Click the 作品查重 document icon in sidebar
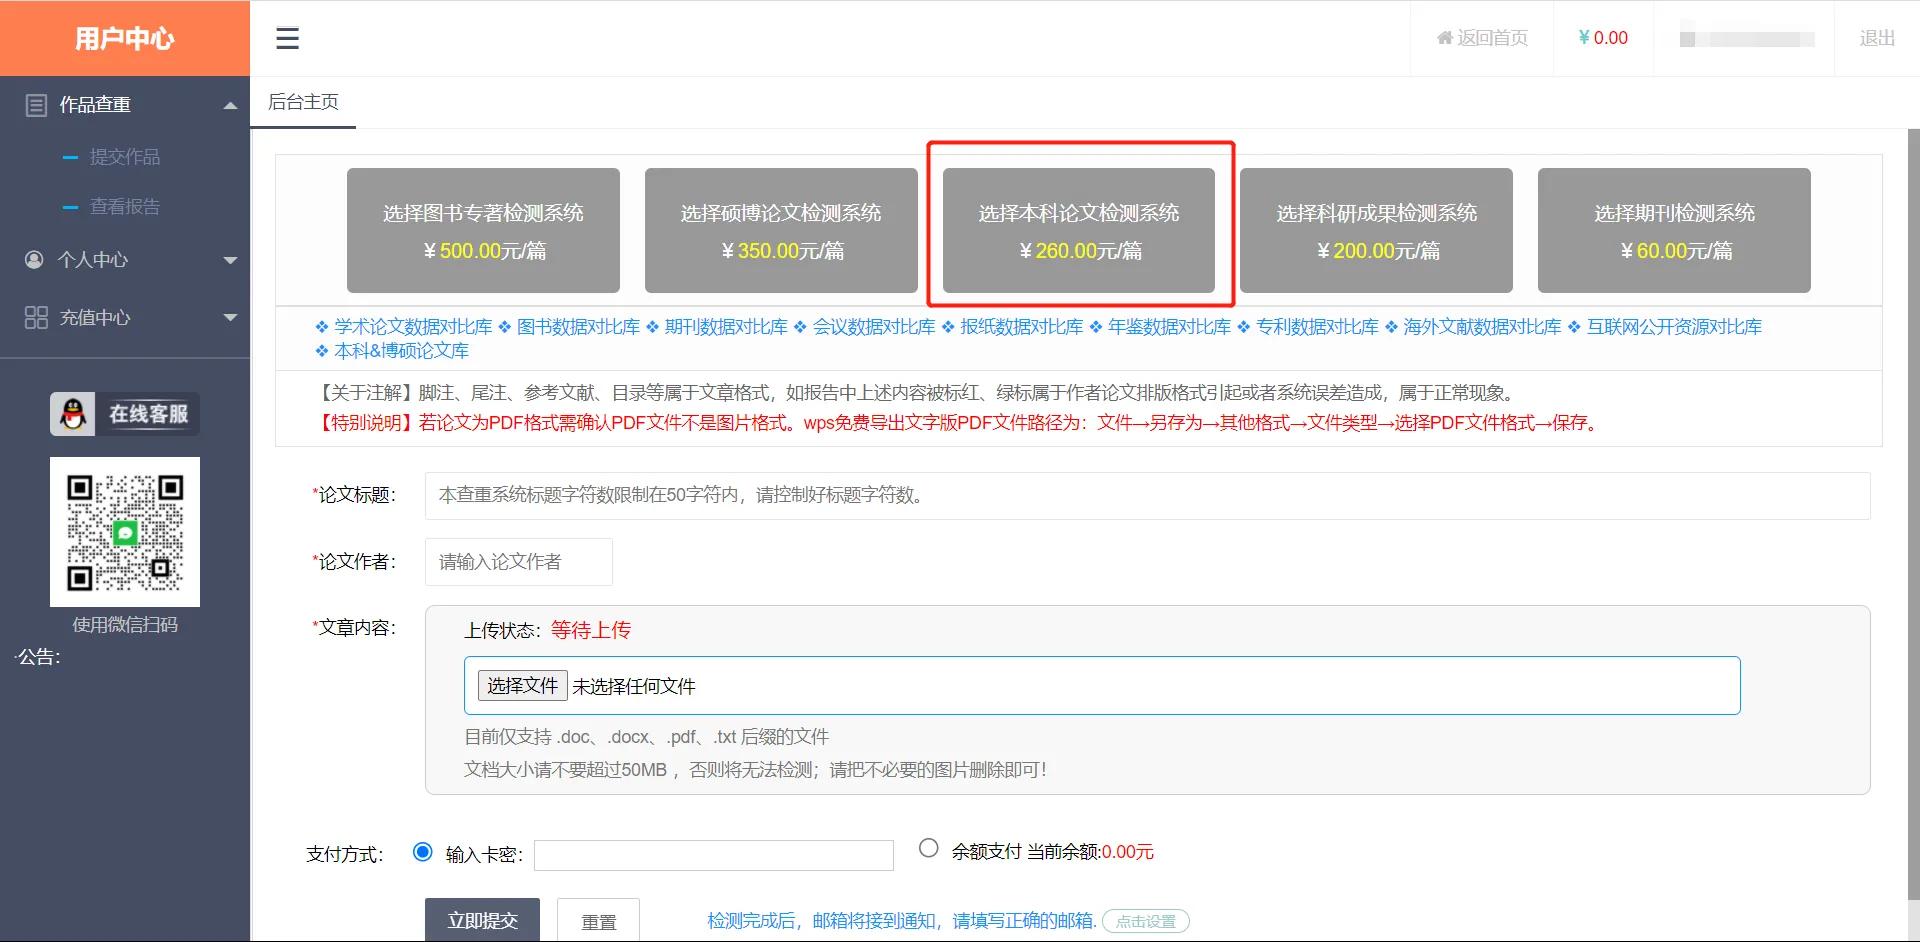The height and width of the screenshot is (942, 1920). (35, 104)
